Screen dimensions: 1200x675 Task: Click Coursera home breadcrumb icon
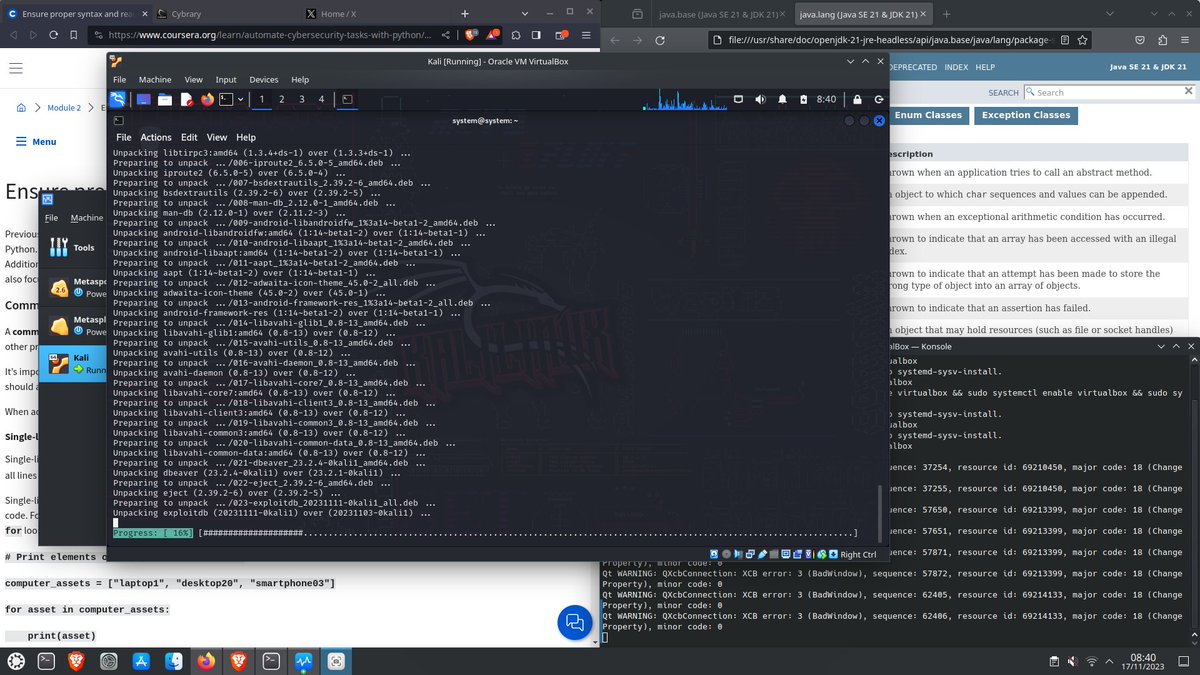[x=20, y=107]
